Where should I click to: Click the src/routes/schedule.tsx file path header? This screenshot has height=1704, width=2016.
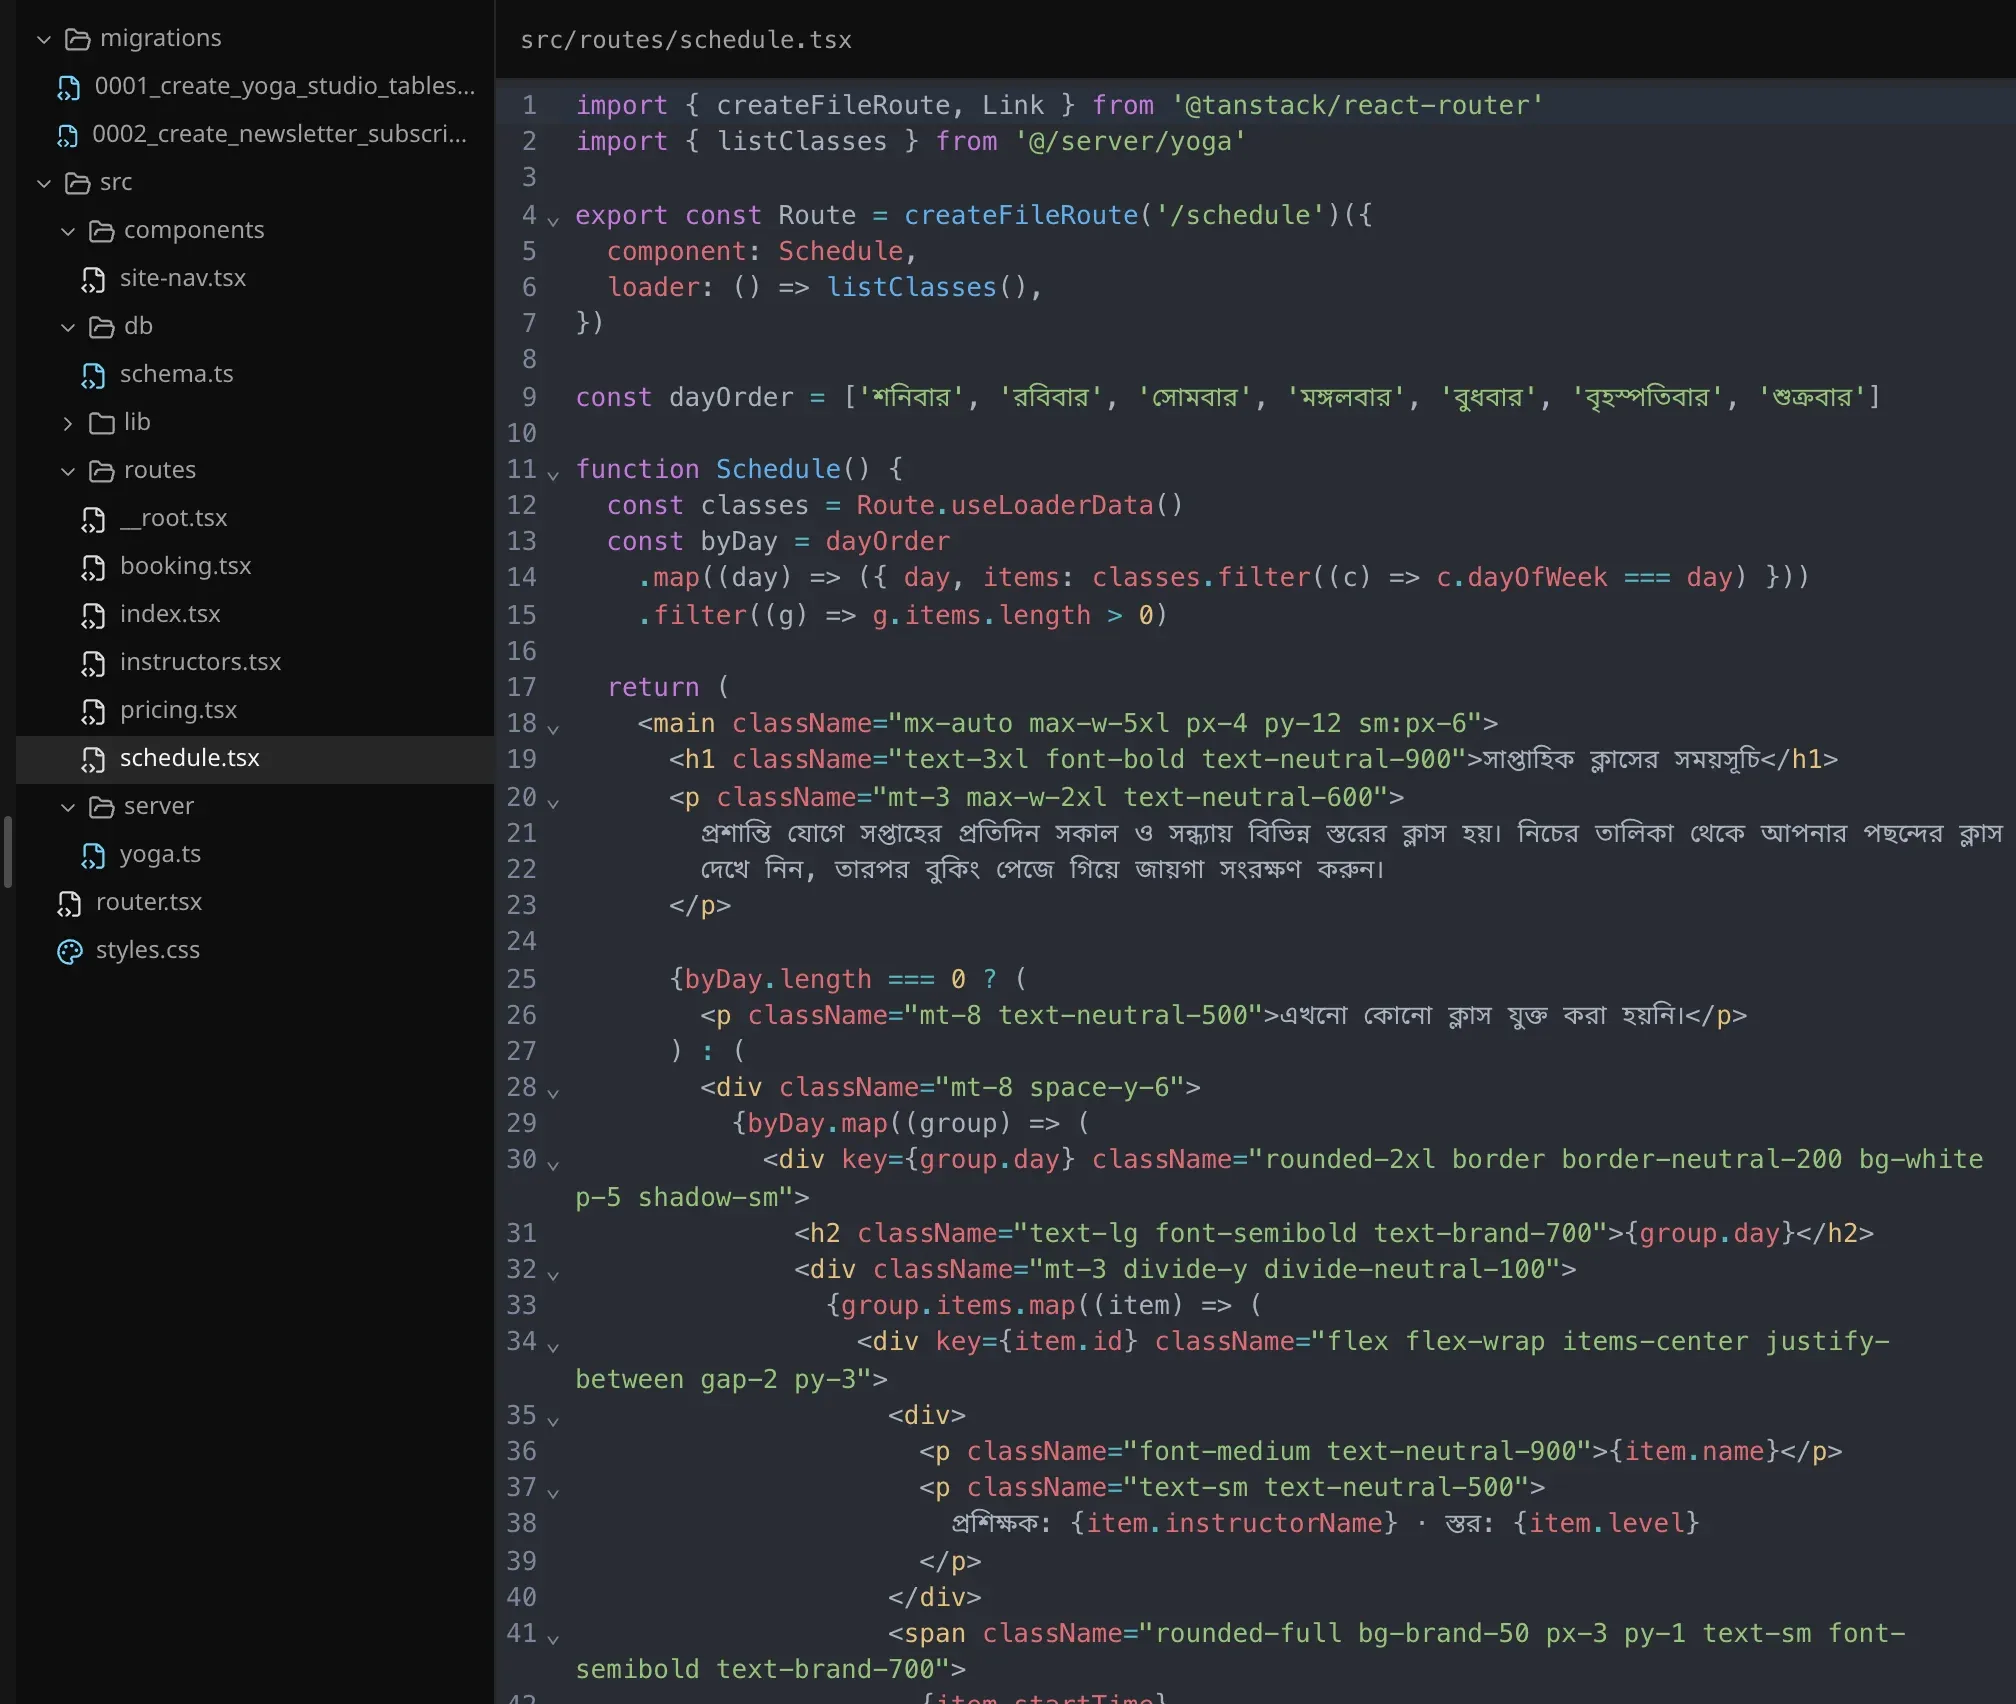coord(686,40)
